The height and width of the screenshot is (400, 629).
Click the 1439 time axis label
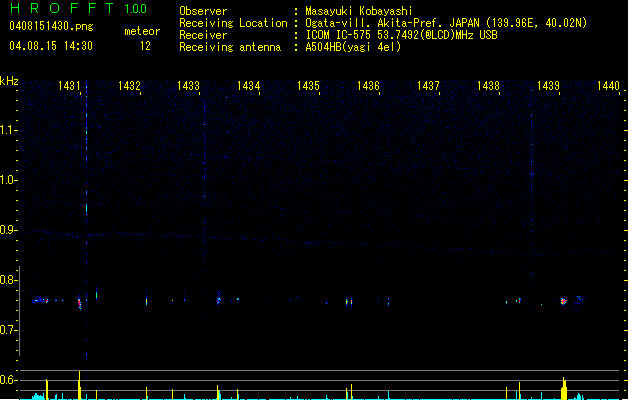tap(548, 86)
